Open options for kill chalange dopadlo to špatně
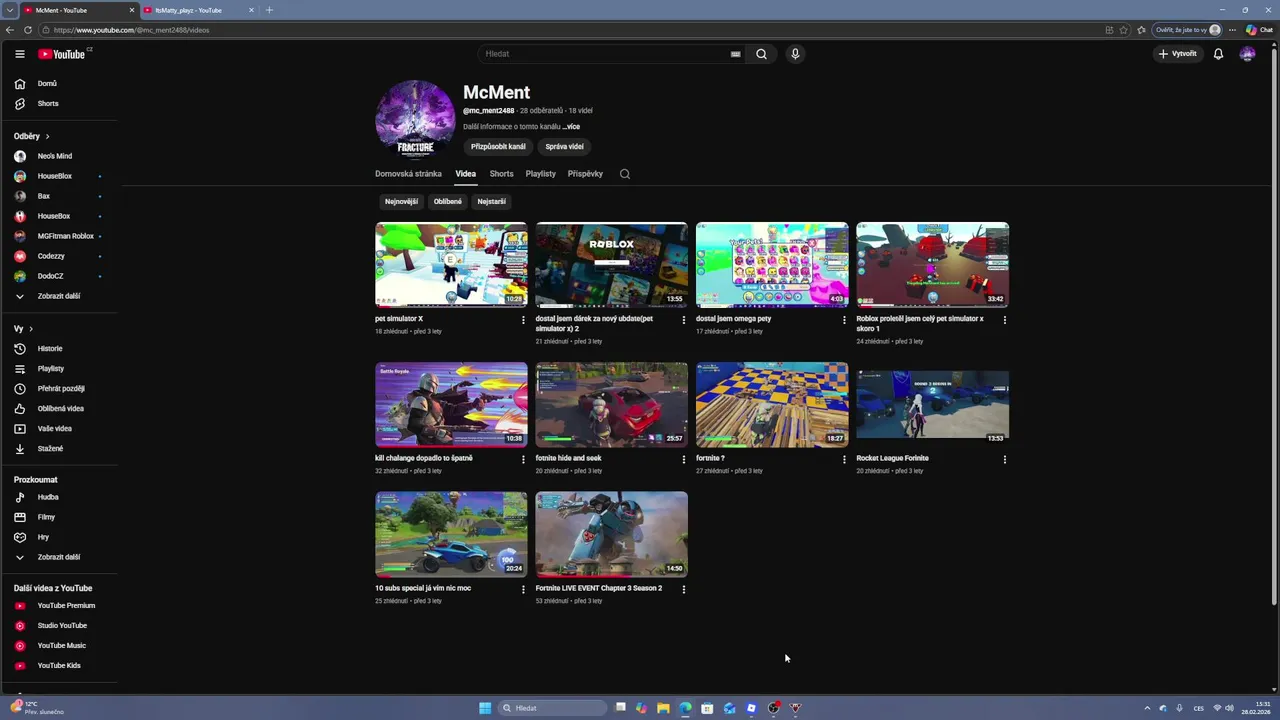Screen dimensions: 1280x720 coord(523,460)
